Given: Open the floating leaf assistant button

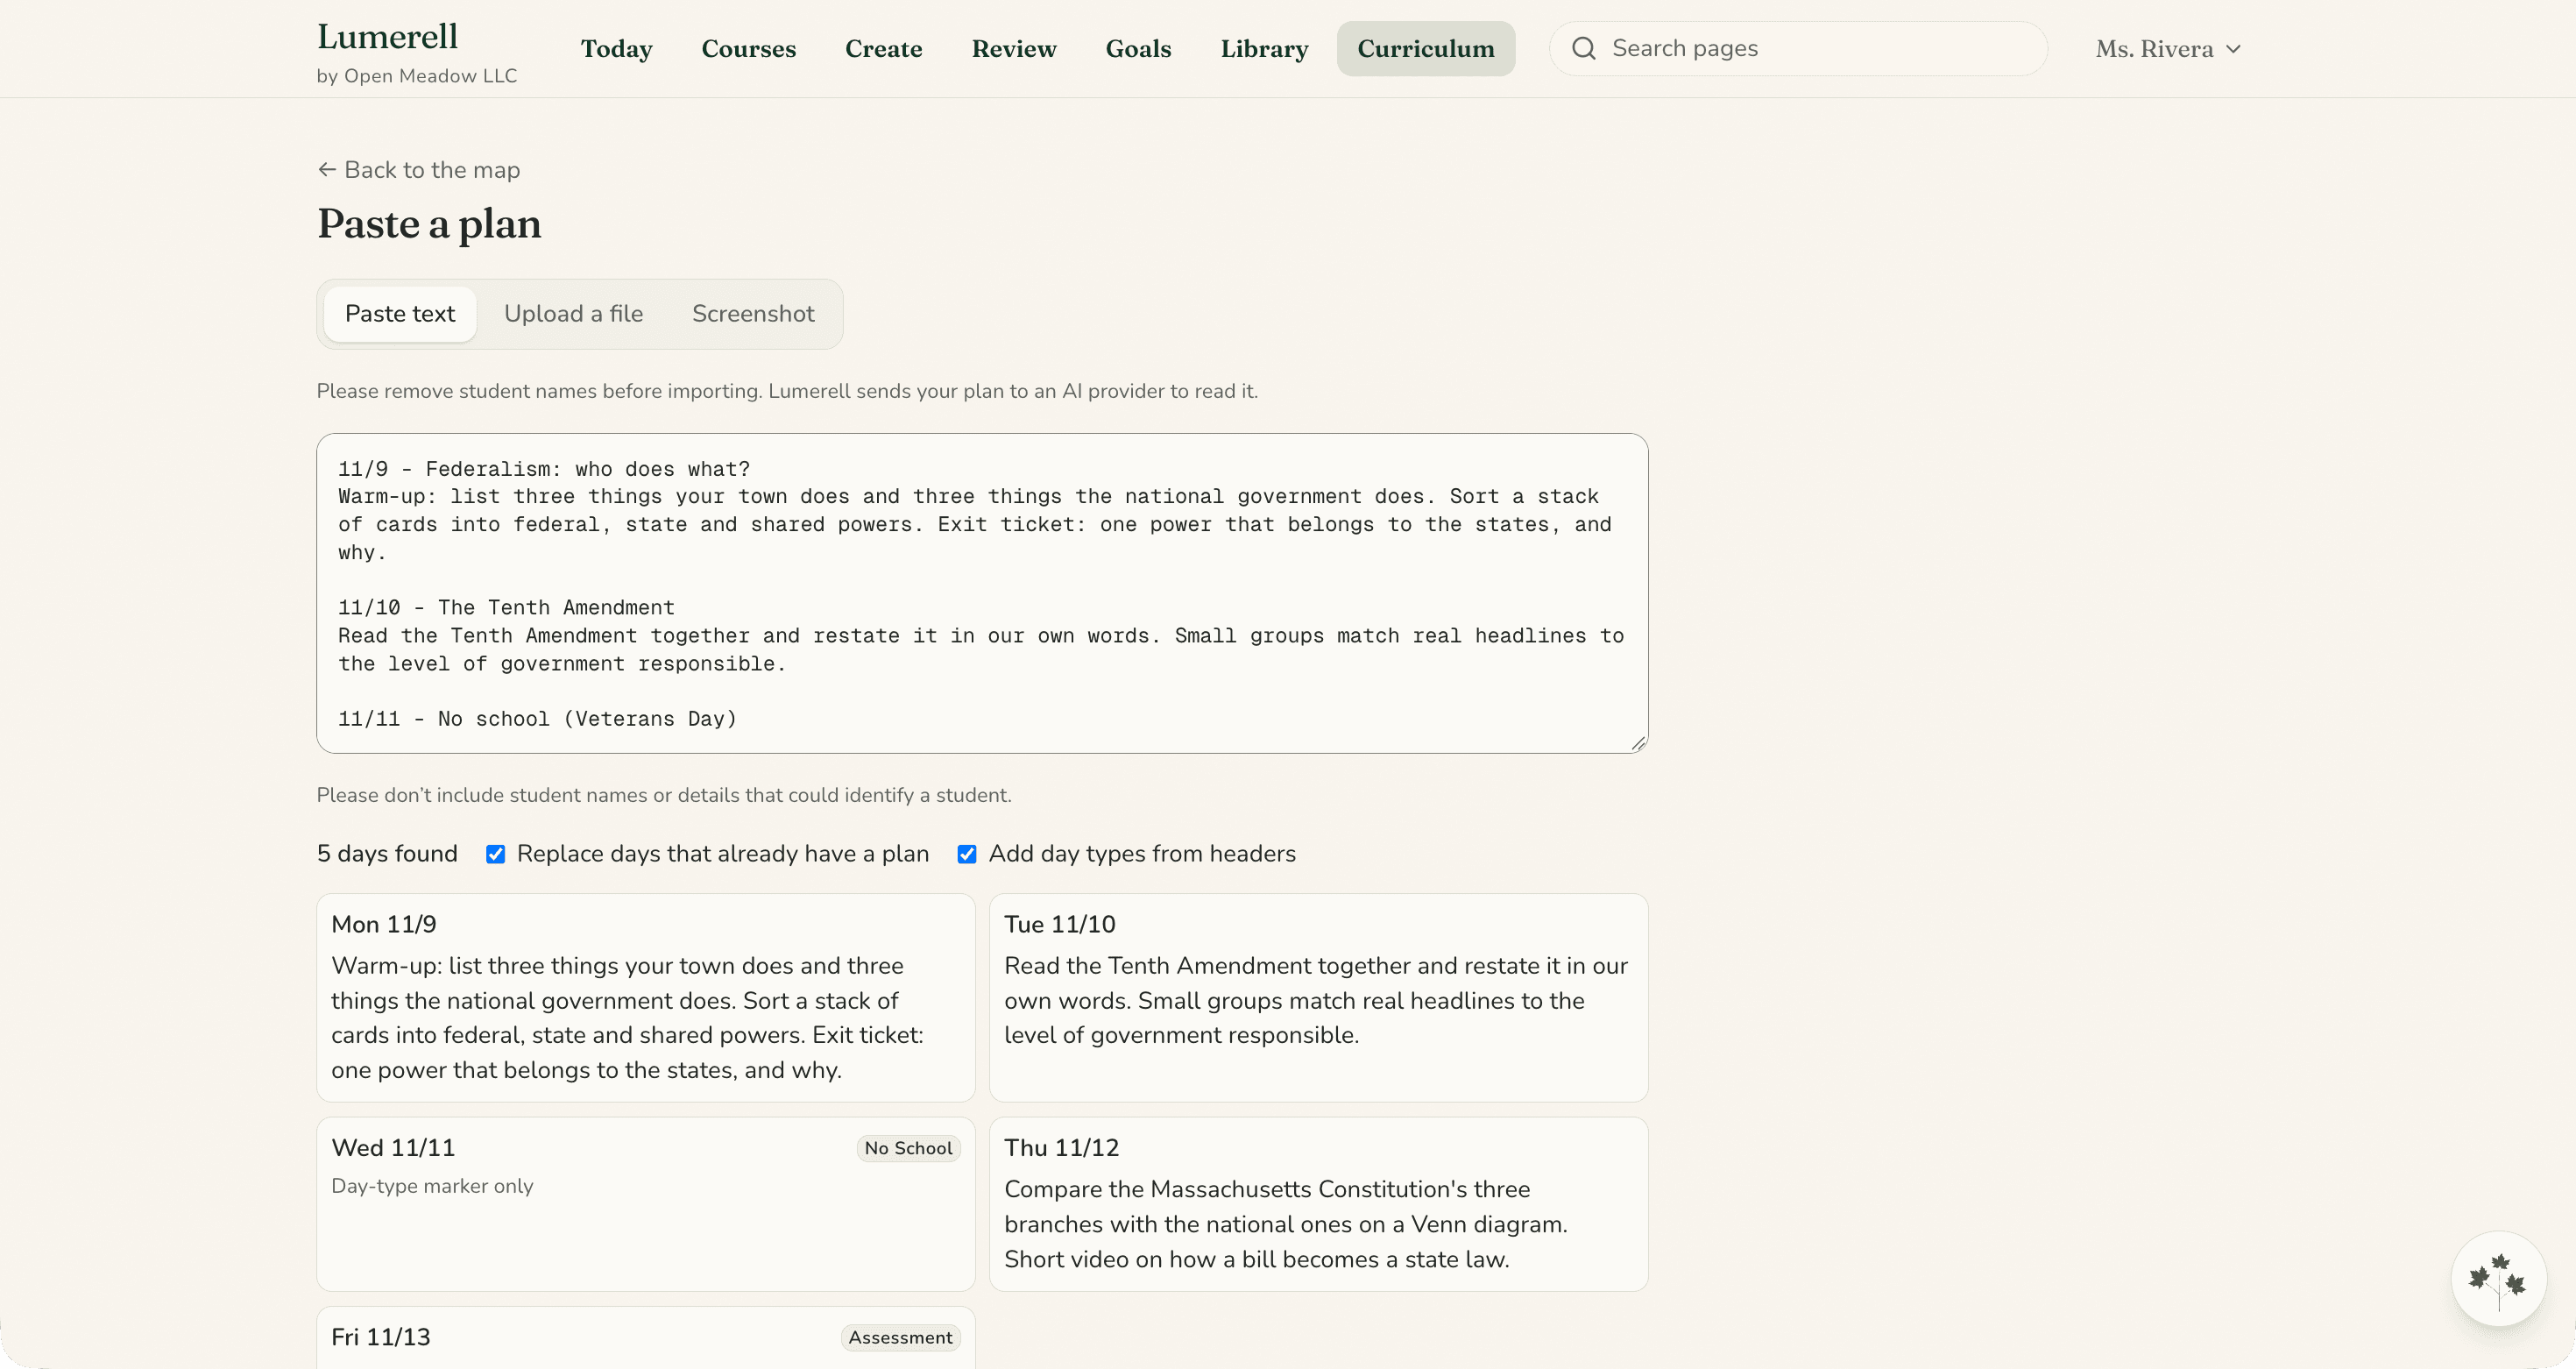Looking at the screenshot, I should tap(2498, 1278).
